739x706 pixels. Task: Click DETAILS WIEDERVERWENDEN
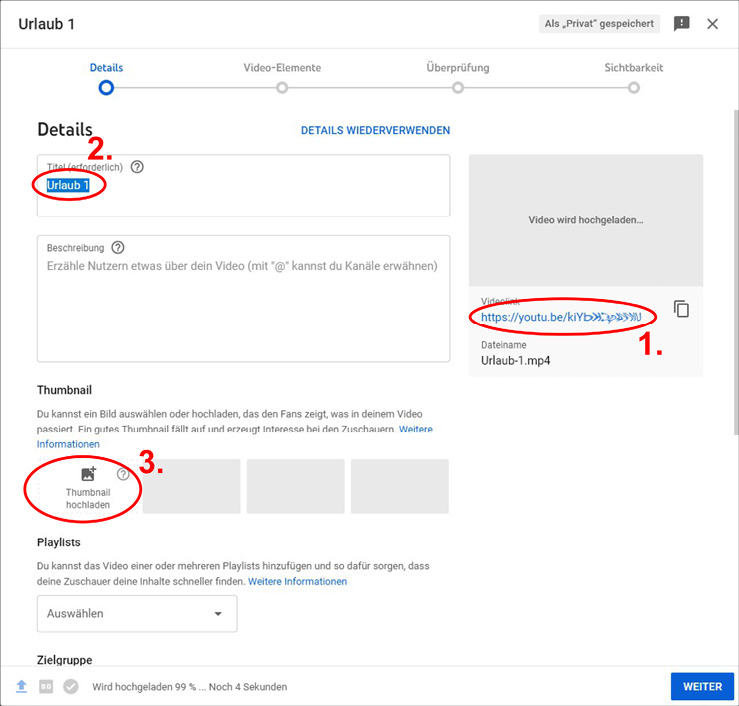click(x=375, y=130)
